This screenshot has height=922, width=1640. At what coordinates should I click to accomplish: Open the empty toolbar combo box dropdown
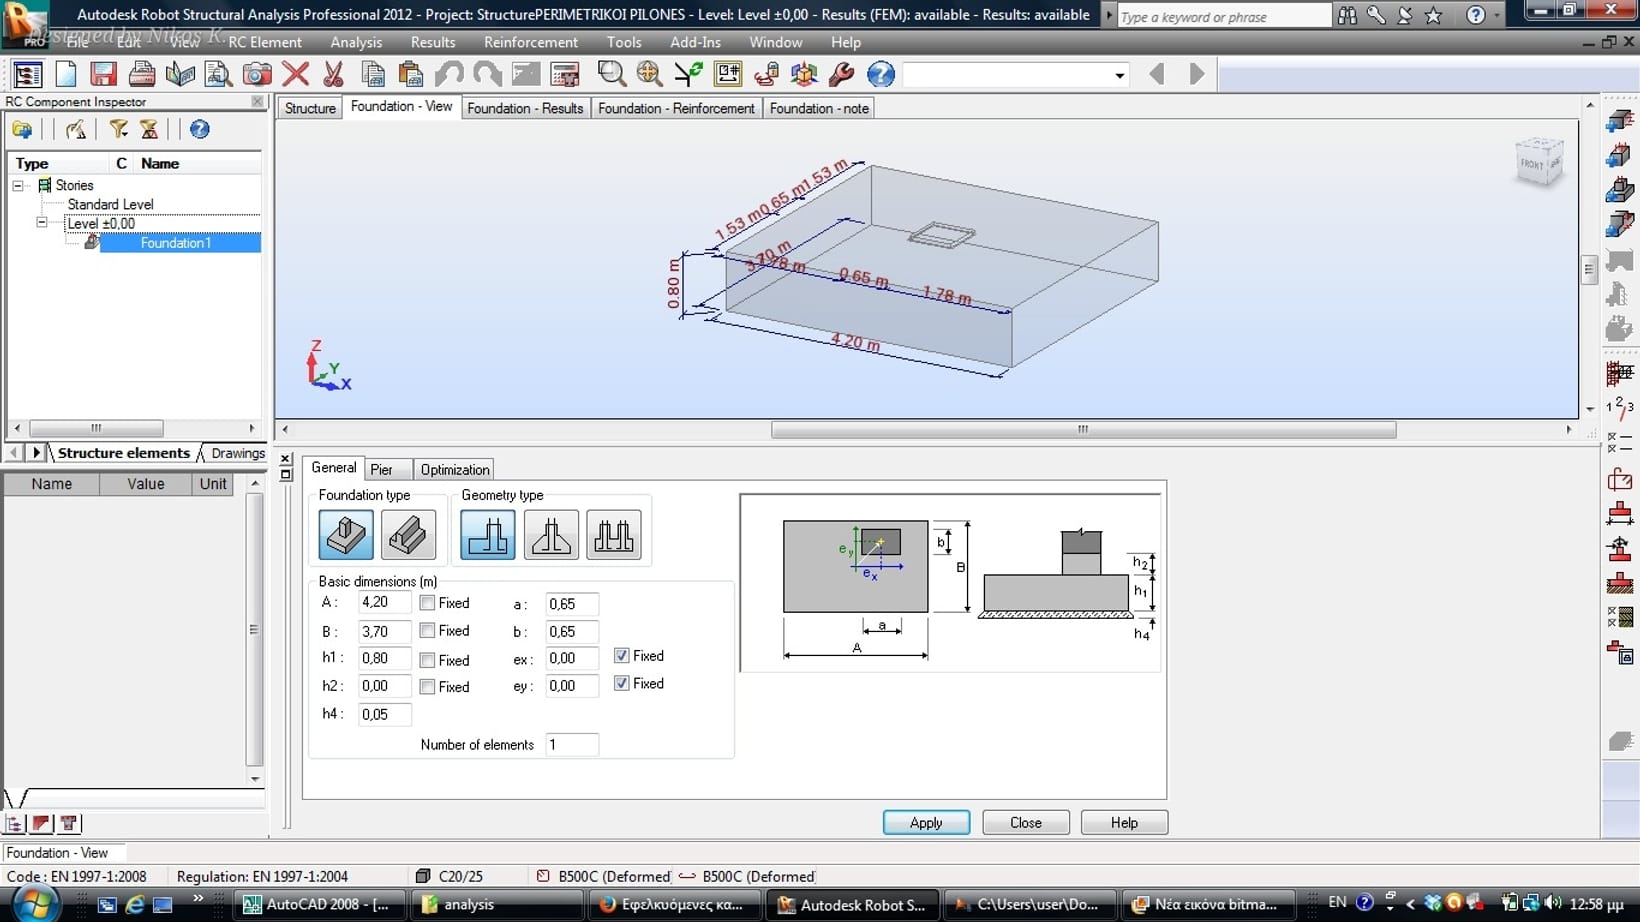[1119, 75]
